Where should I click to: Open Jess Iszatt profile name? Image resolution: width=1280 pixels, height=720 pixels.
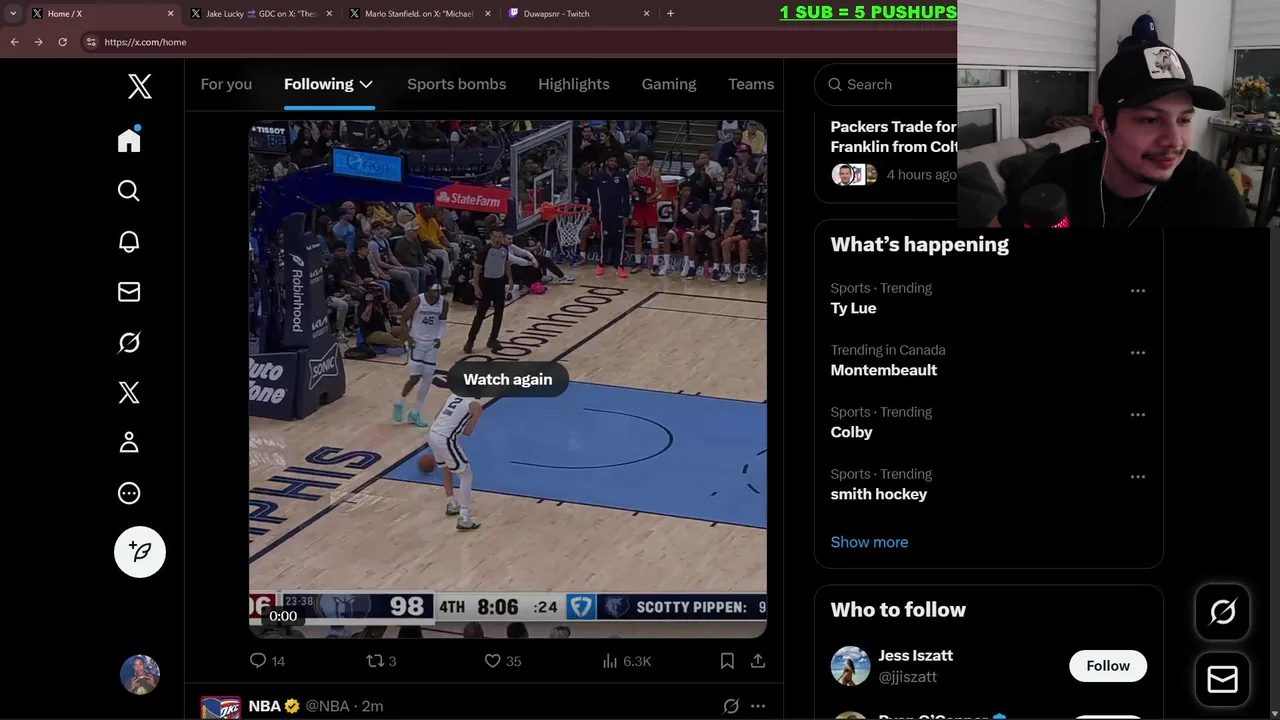915,656
